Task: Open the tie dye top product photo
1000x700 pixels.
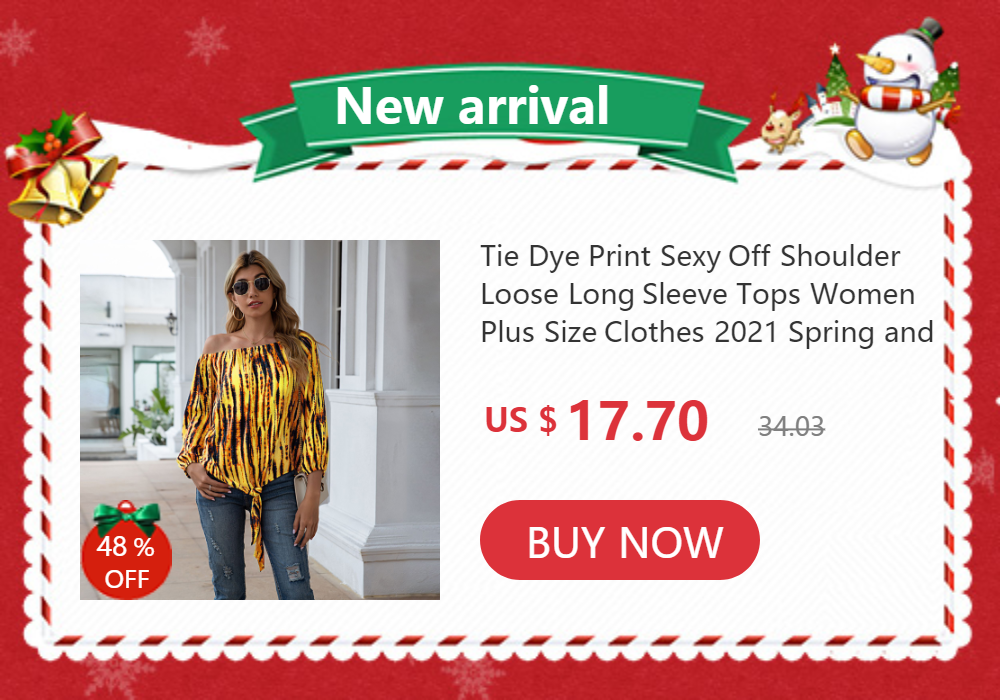Action: [260, 419]
